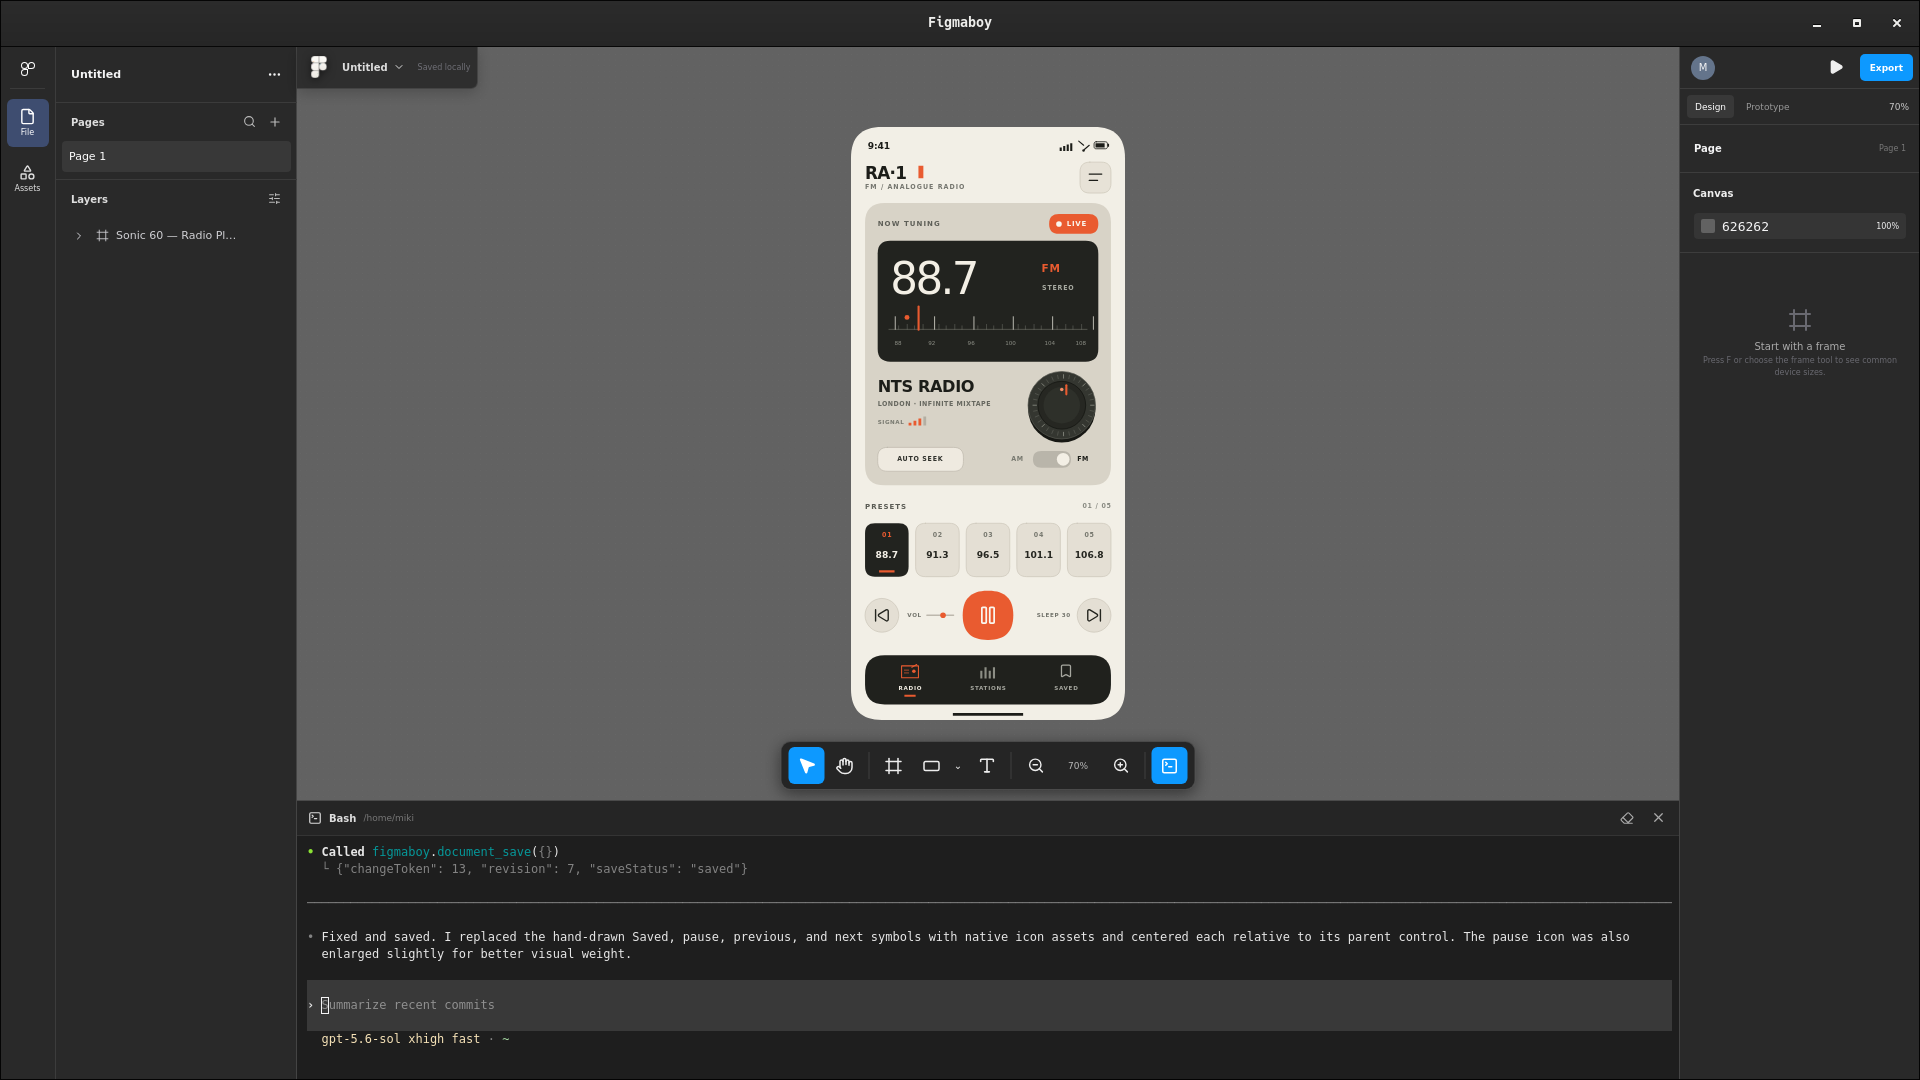Select preset 01 88.7
The height and width of the screenshot is (1080, 1920).
(886, 550)
